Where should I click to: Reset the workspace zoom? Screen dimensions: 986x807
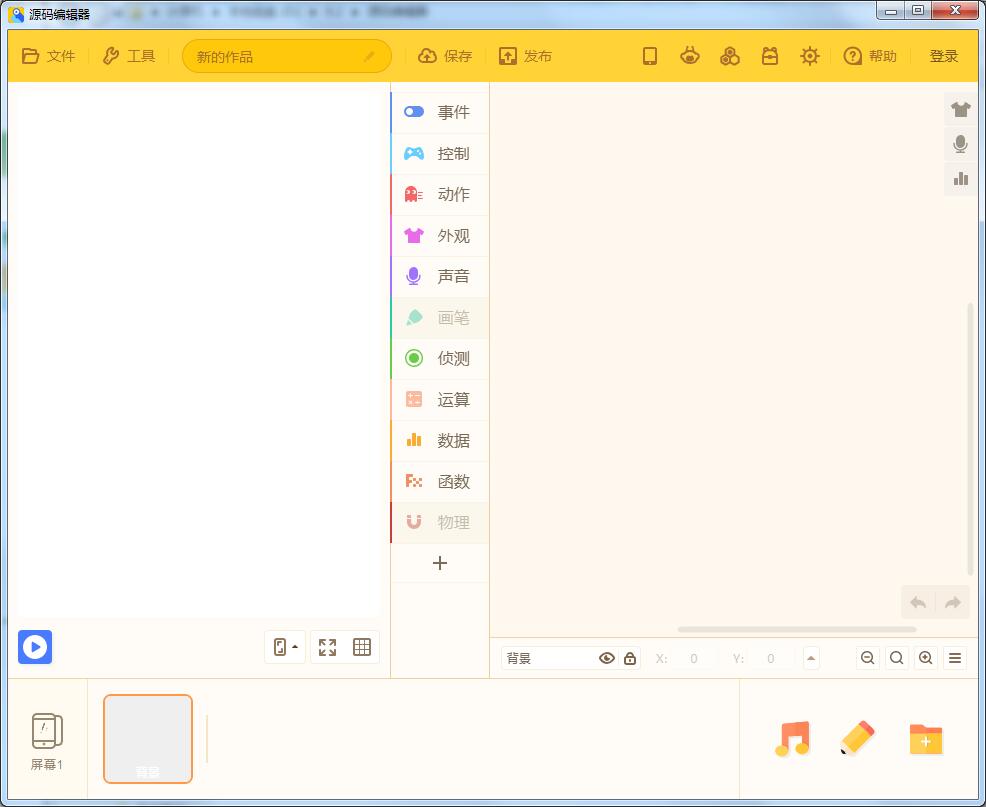(897, 658)
